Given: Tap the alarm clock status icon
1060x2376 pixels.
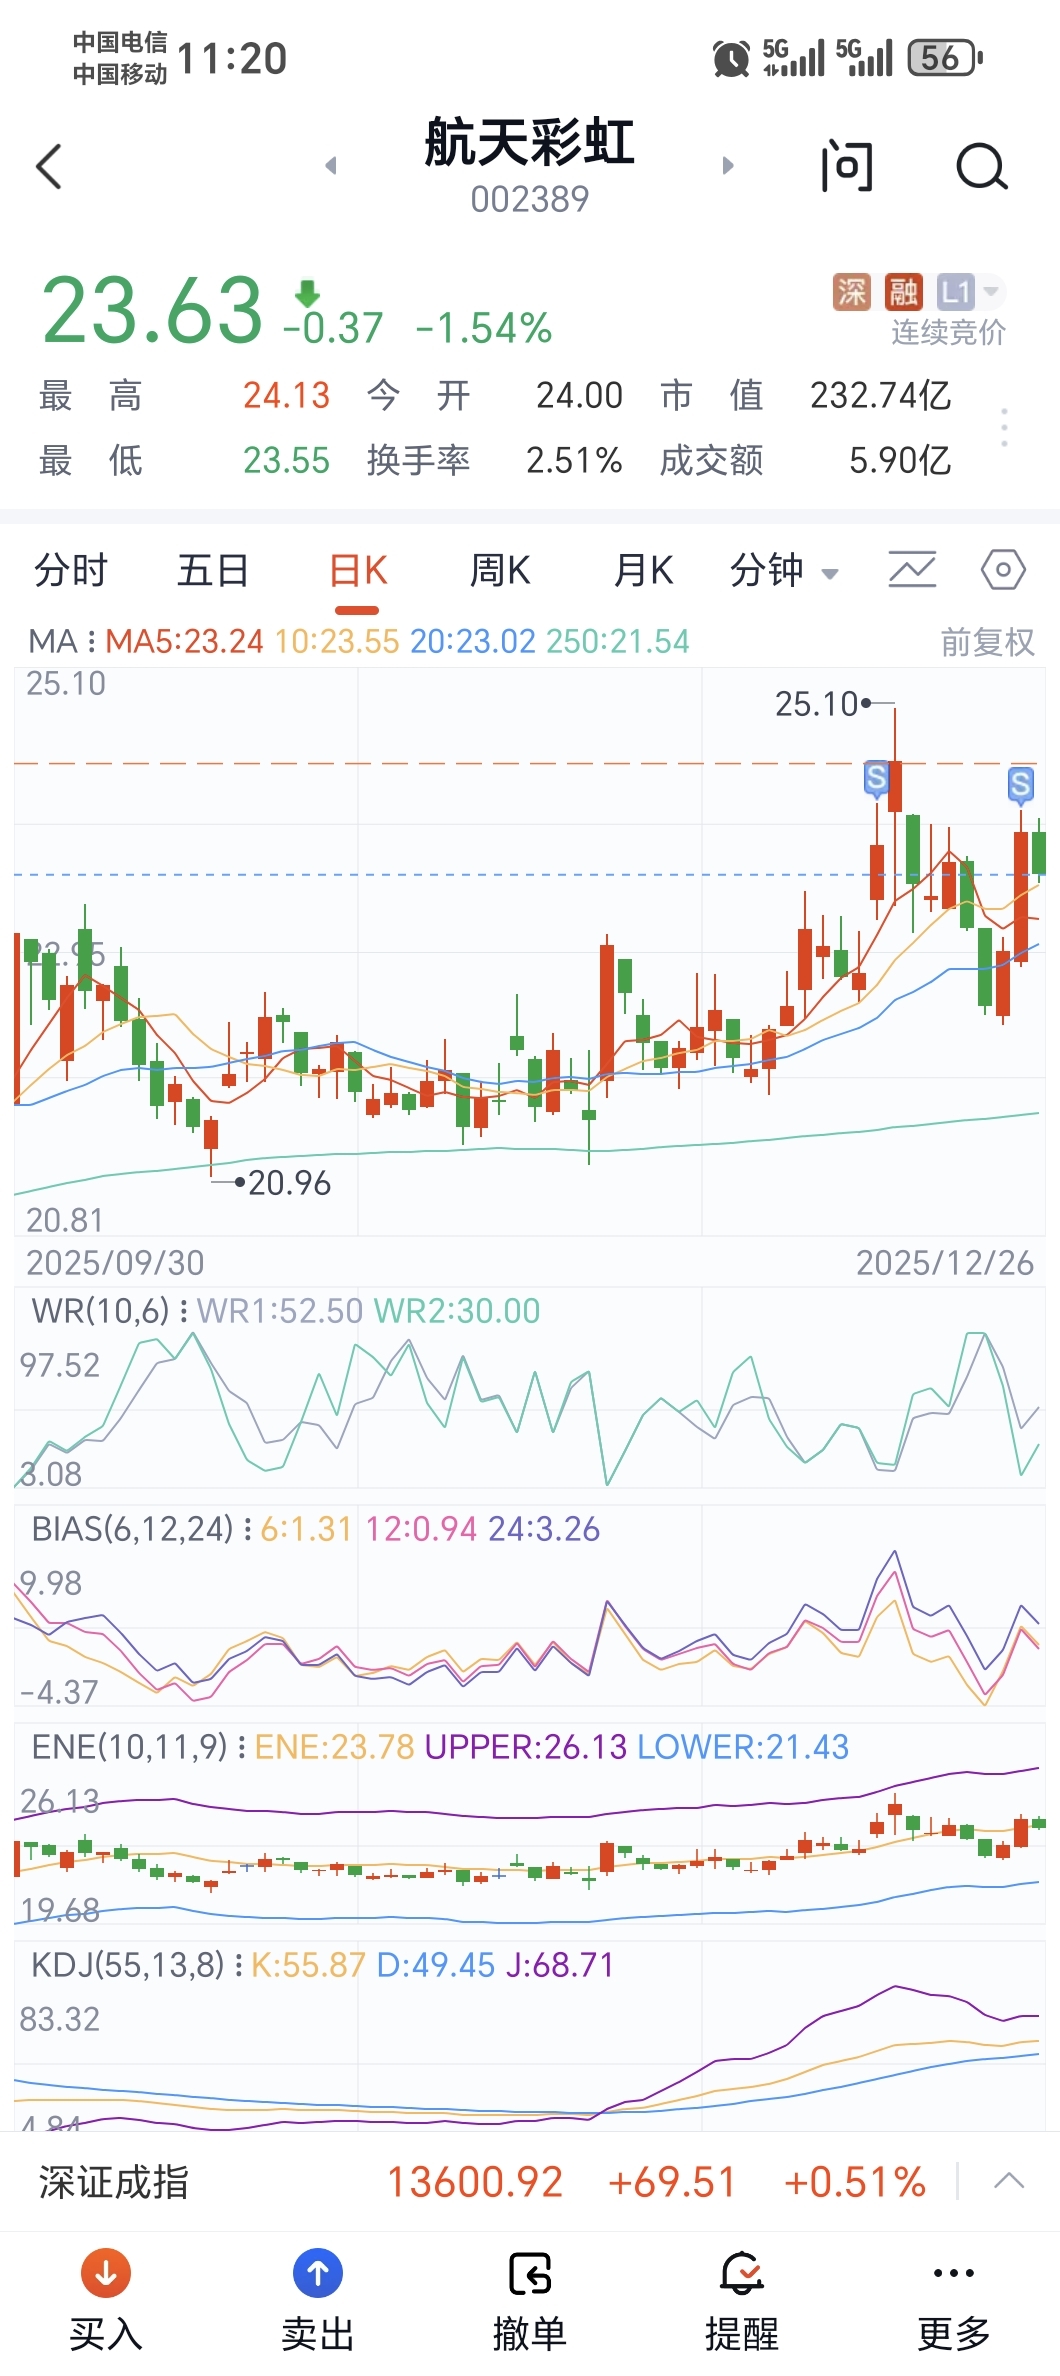Looking at the screenshot, I should pos(731,59).
